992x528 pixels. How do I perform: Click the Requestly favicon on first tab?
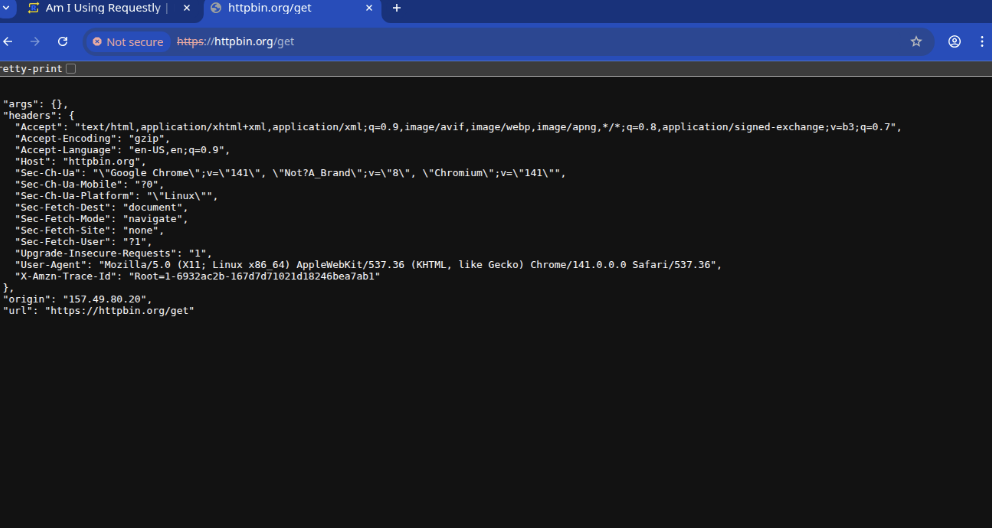(34, 8)
